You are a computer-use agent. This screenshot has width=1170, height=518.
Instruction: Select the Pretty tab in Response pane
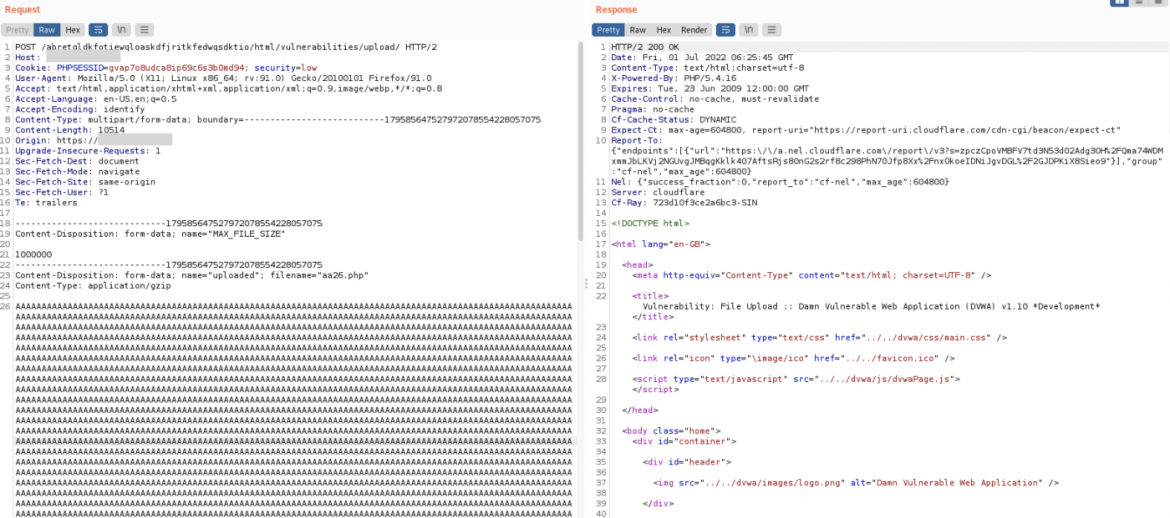click(608, 30)
